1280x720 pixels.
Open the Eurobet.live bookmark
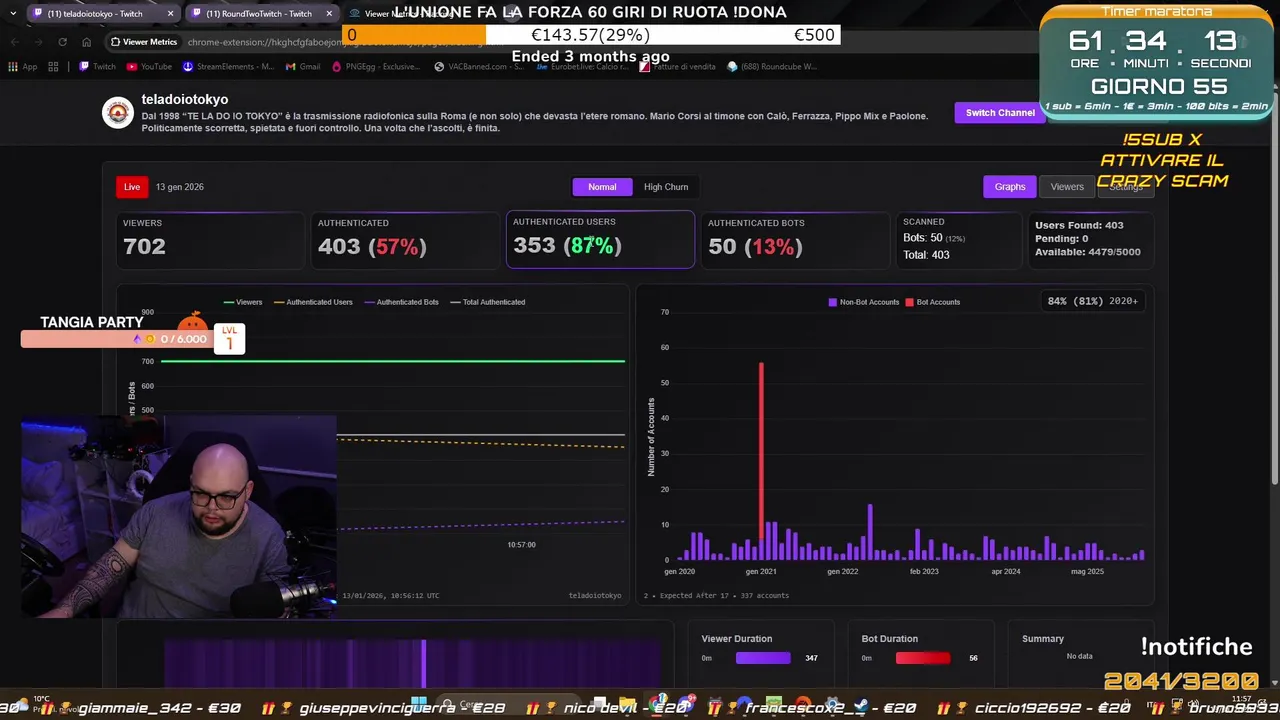pyautogui.click(x=585, y=67)
